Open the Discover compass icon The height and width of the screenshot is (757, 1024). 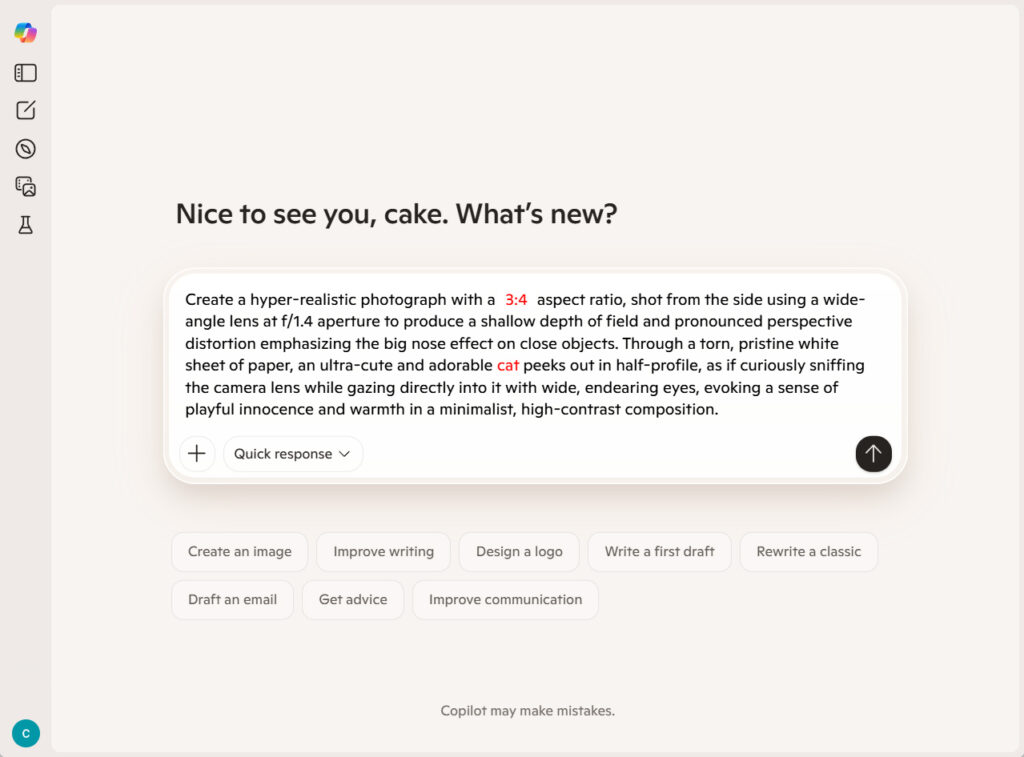[x=26, y=149]
